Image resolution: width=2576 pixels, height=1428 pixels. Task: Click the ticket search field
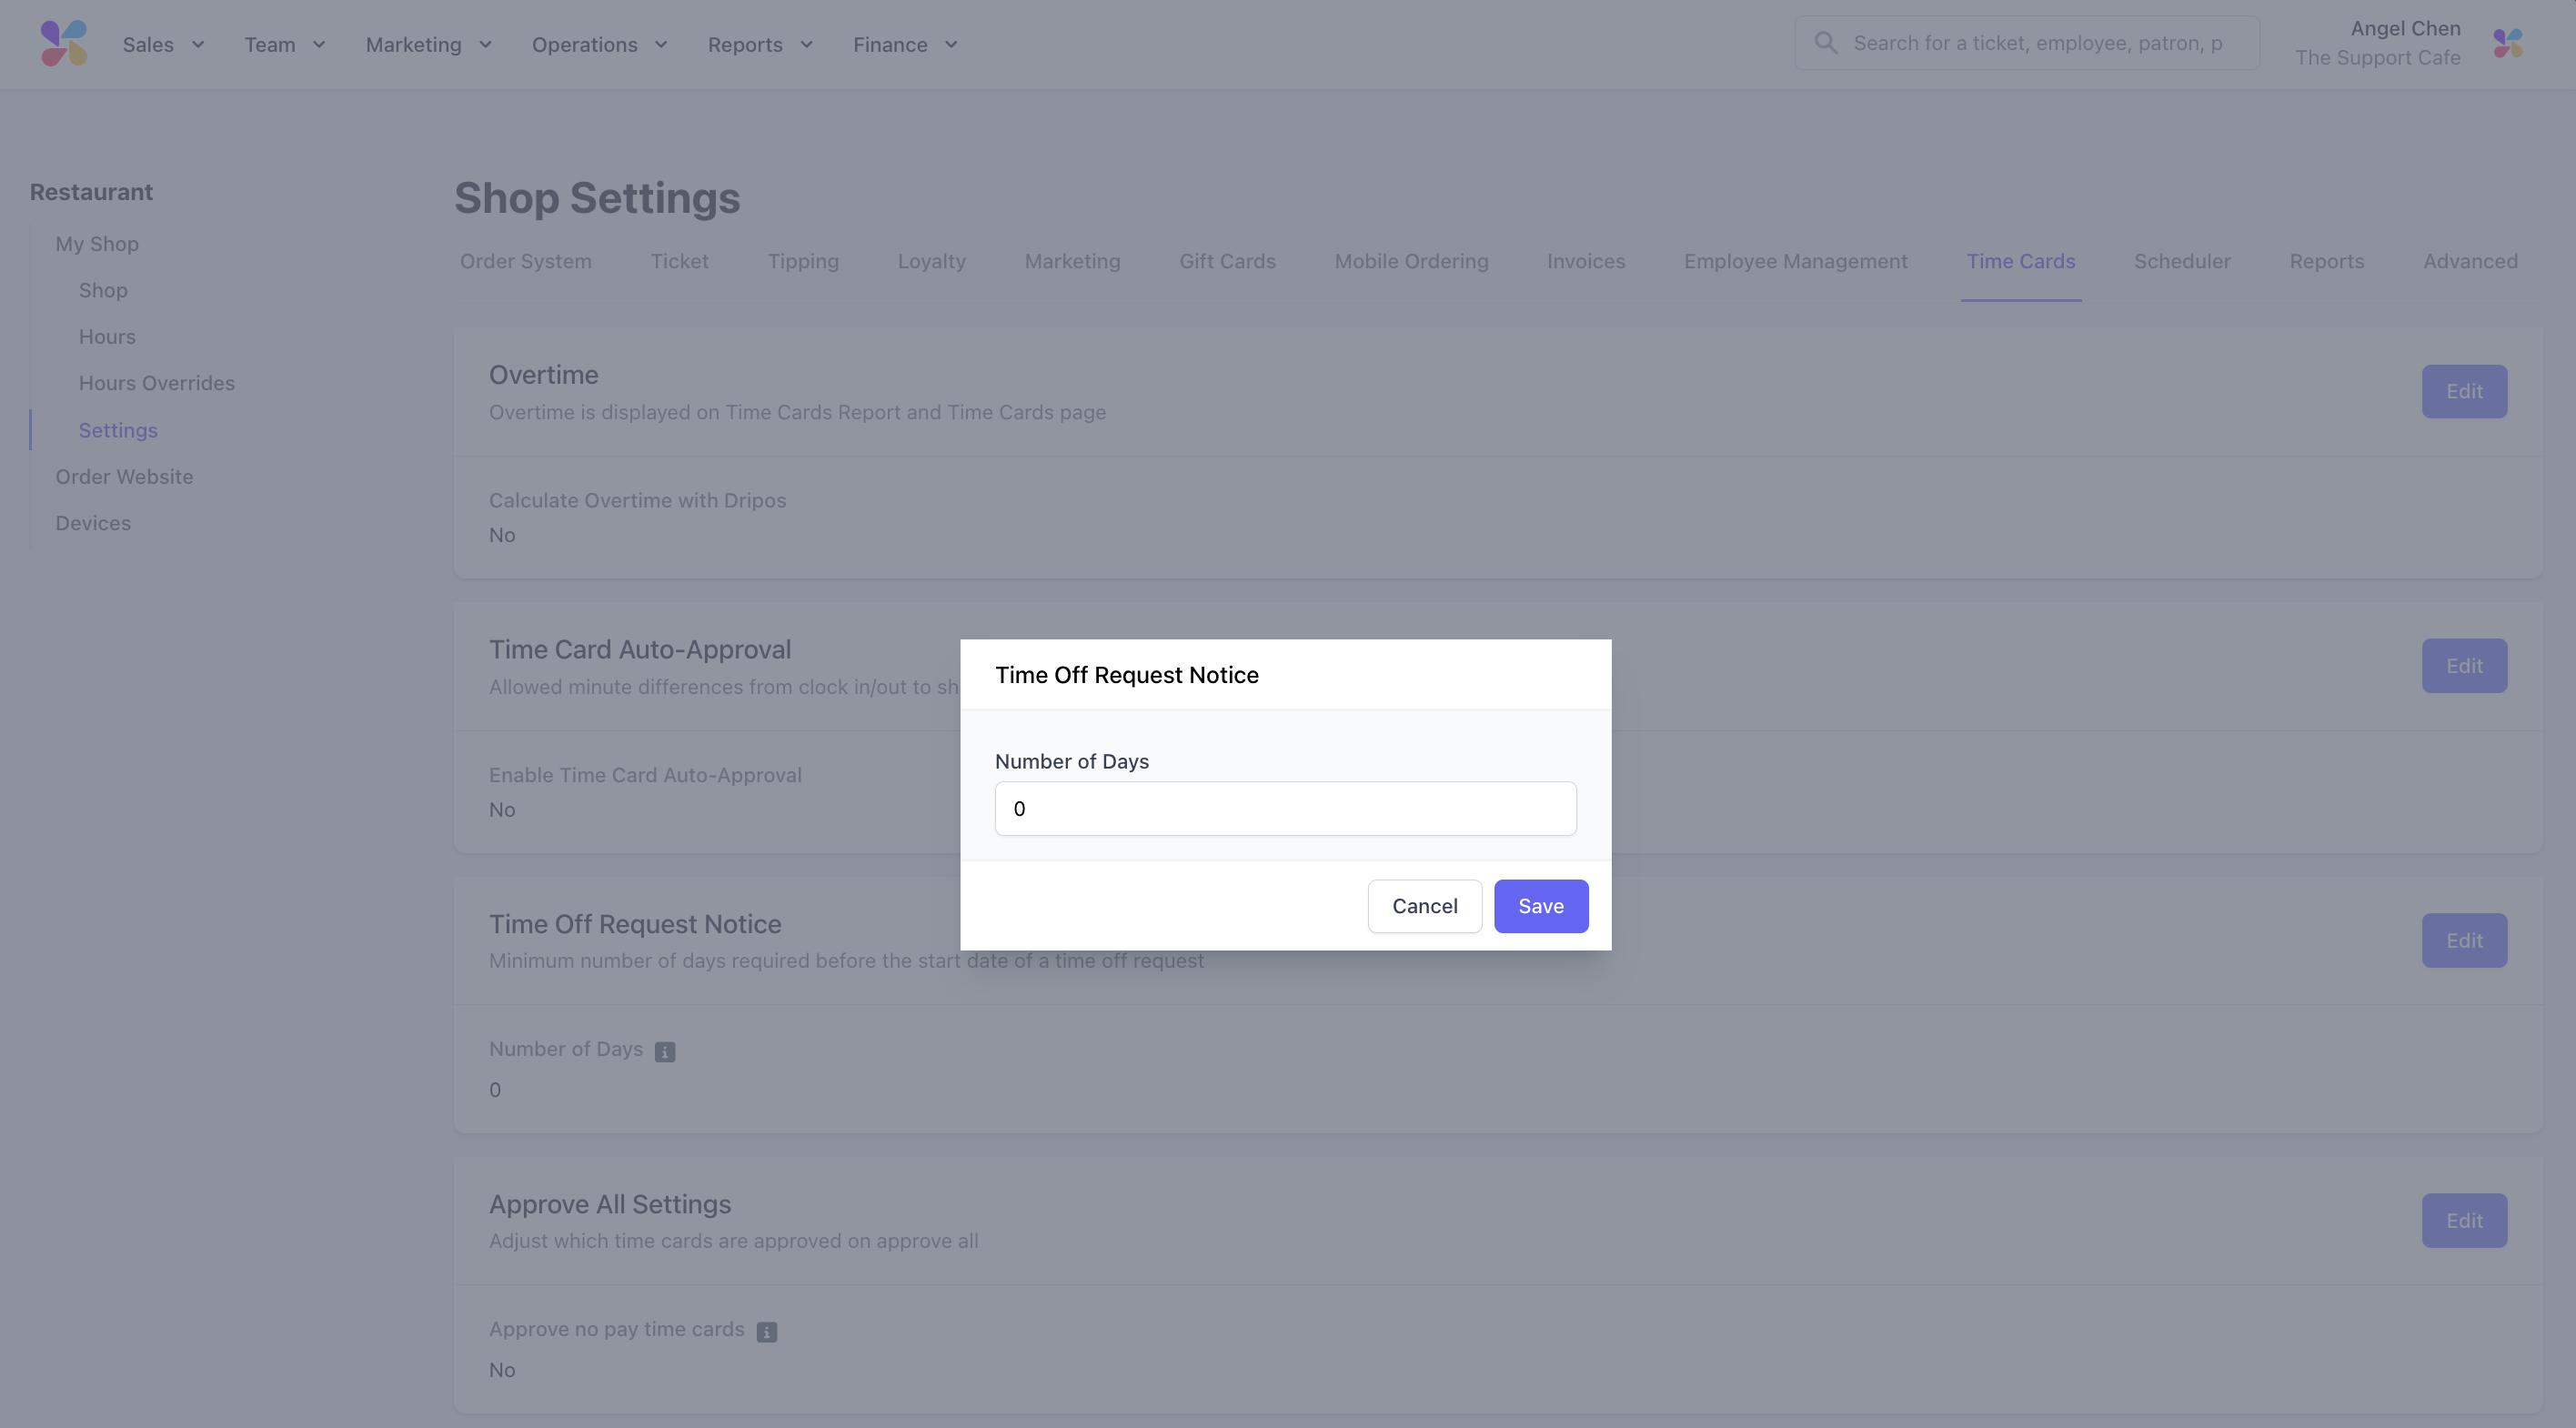(x=2026, y=43)
